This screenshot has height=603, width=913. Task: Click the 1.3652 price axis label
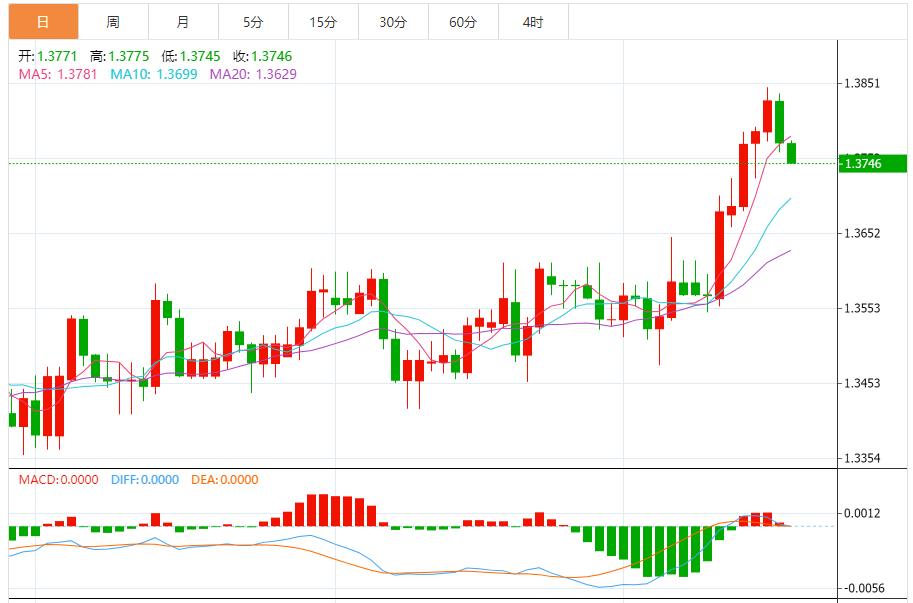[862, 233]
